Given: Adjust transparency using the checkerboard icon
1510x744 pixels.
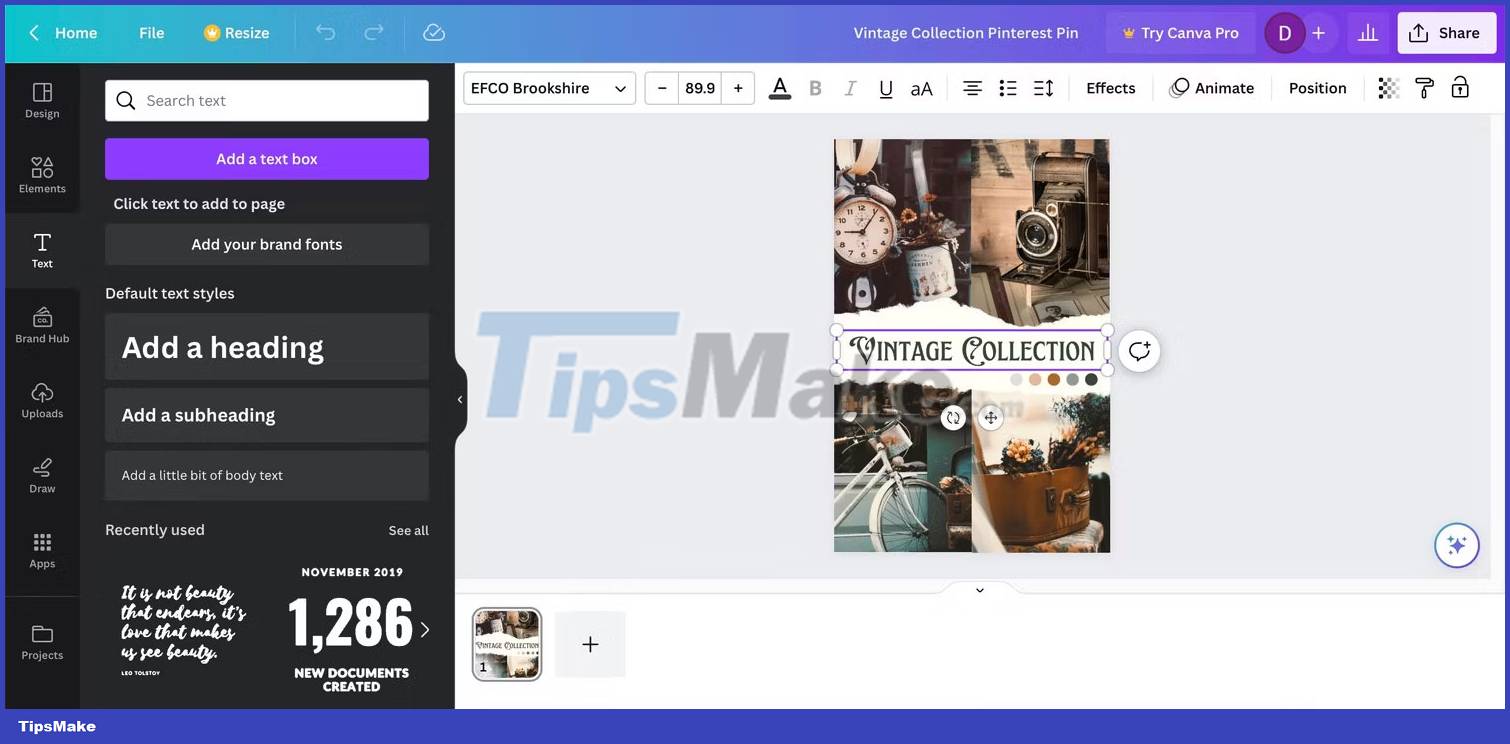Looking at the screenshot, I should 1387,87.
